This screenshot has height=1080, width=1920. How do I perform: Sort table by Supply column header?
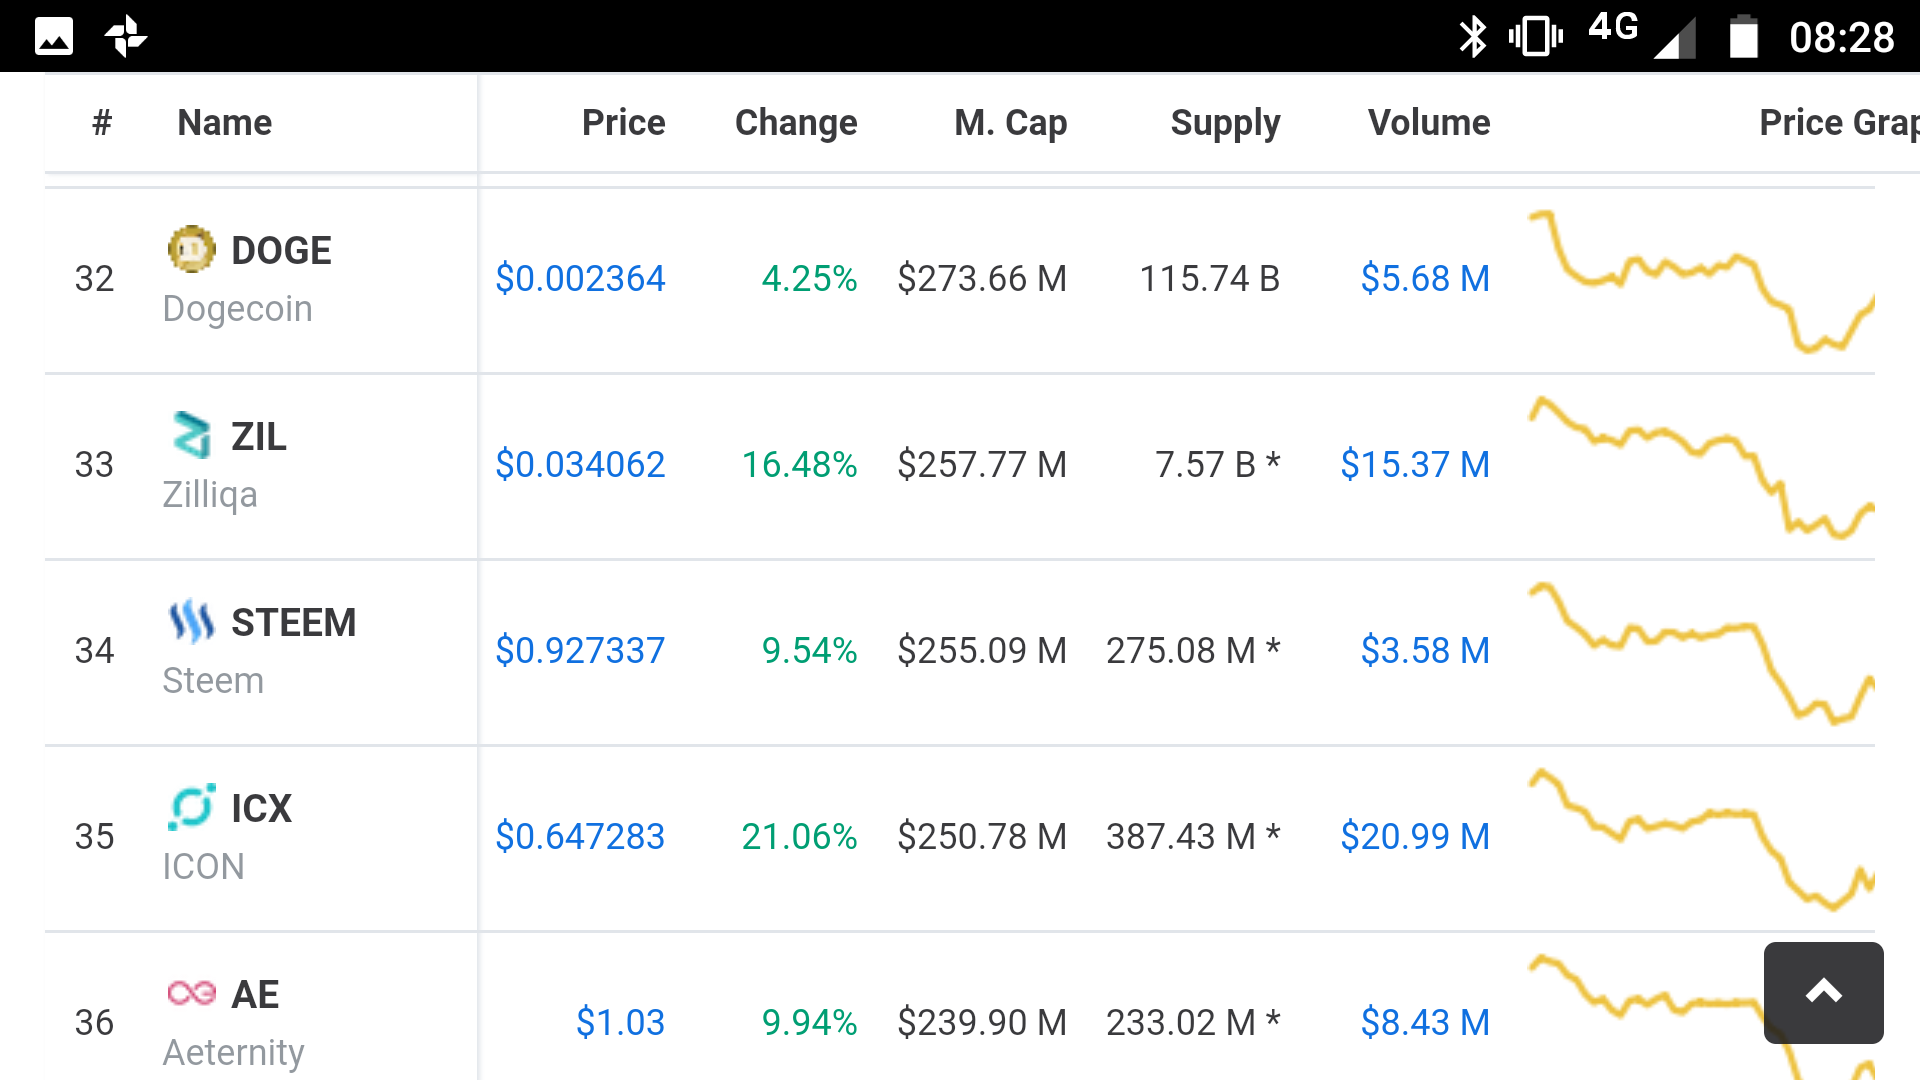point(1225,123)
